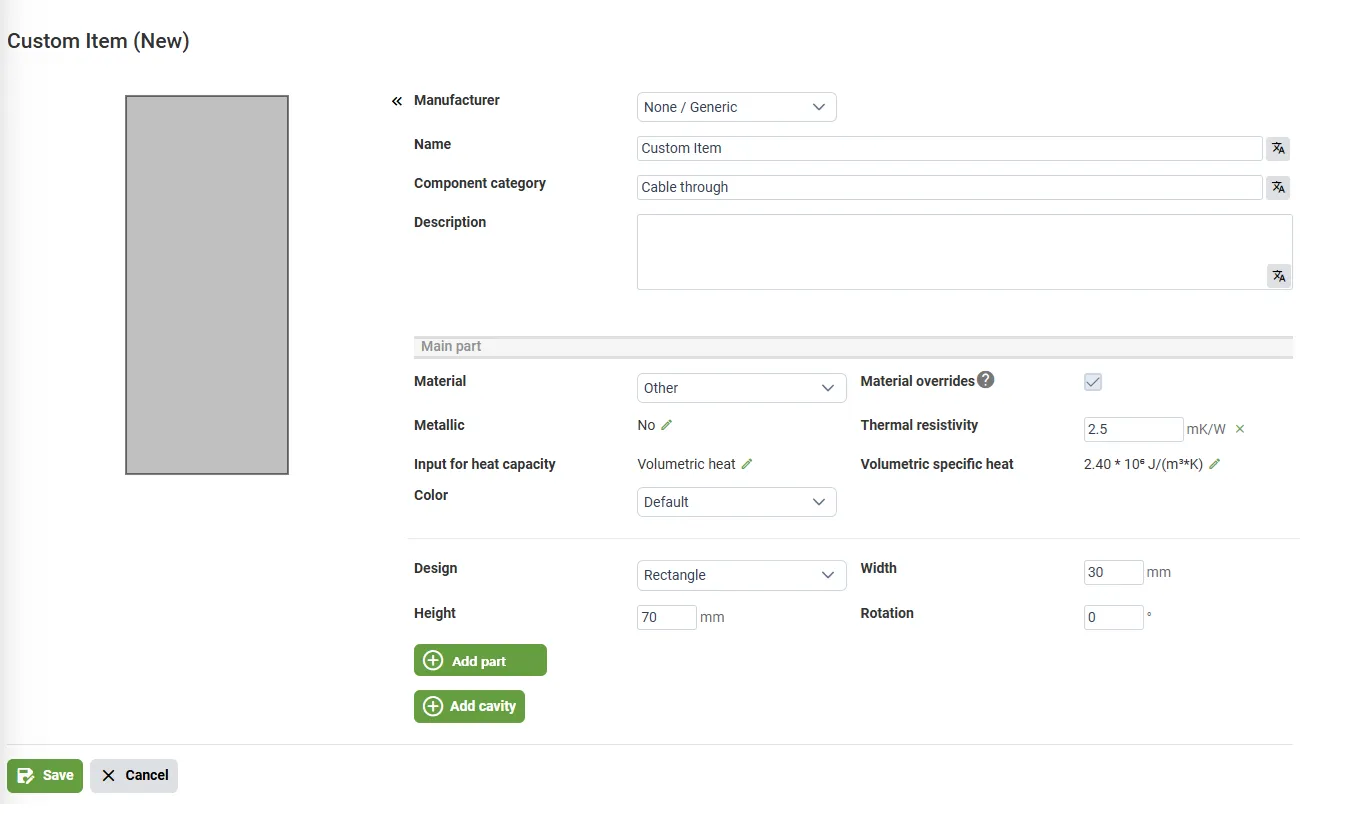Edit the Volumetric specific heat value

[1215, 464]
